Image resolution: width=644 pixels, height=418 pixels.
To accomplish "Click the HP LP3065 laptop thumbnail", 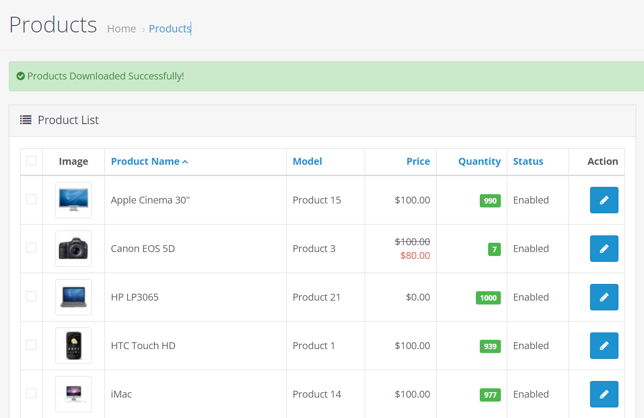I will (x=74, y=297).
